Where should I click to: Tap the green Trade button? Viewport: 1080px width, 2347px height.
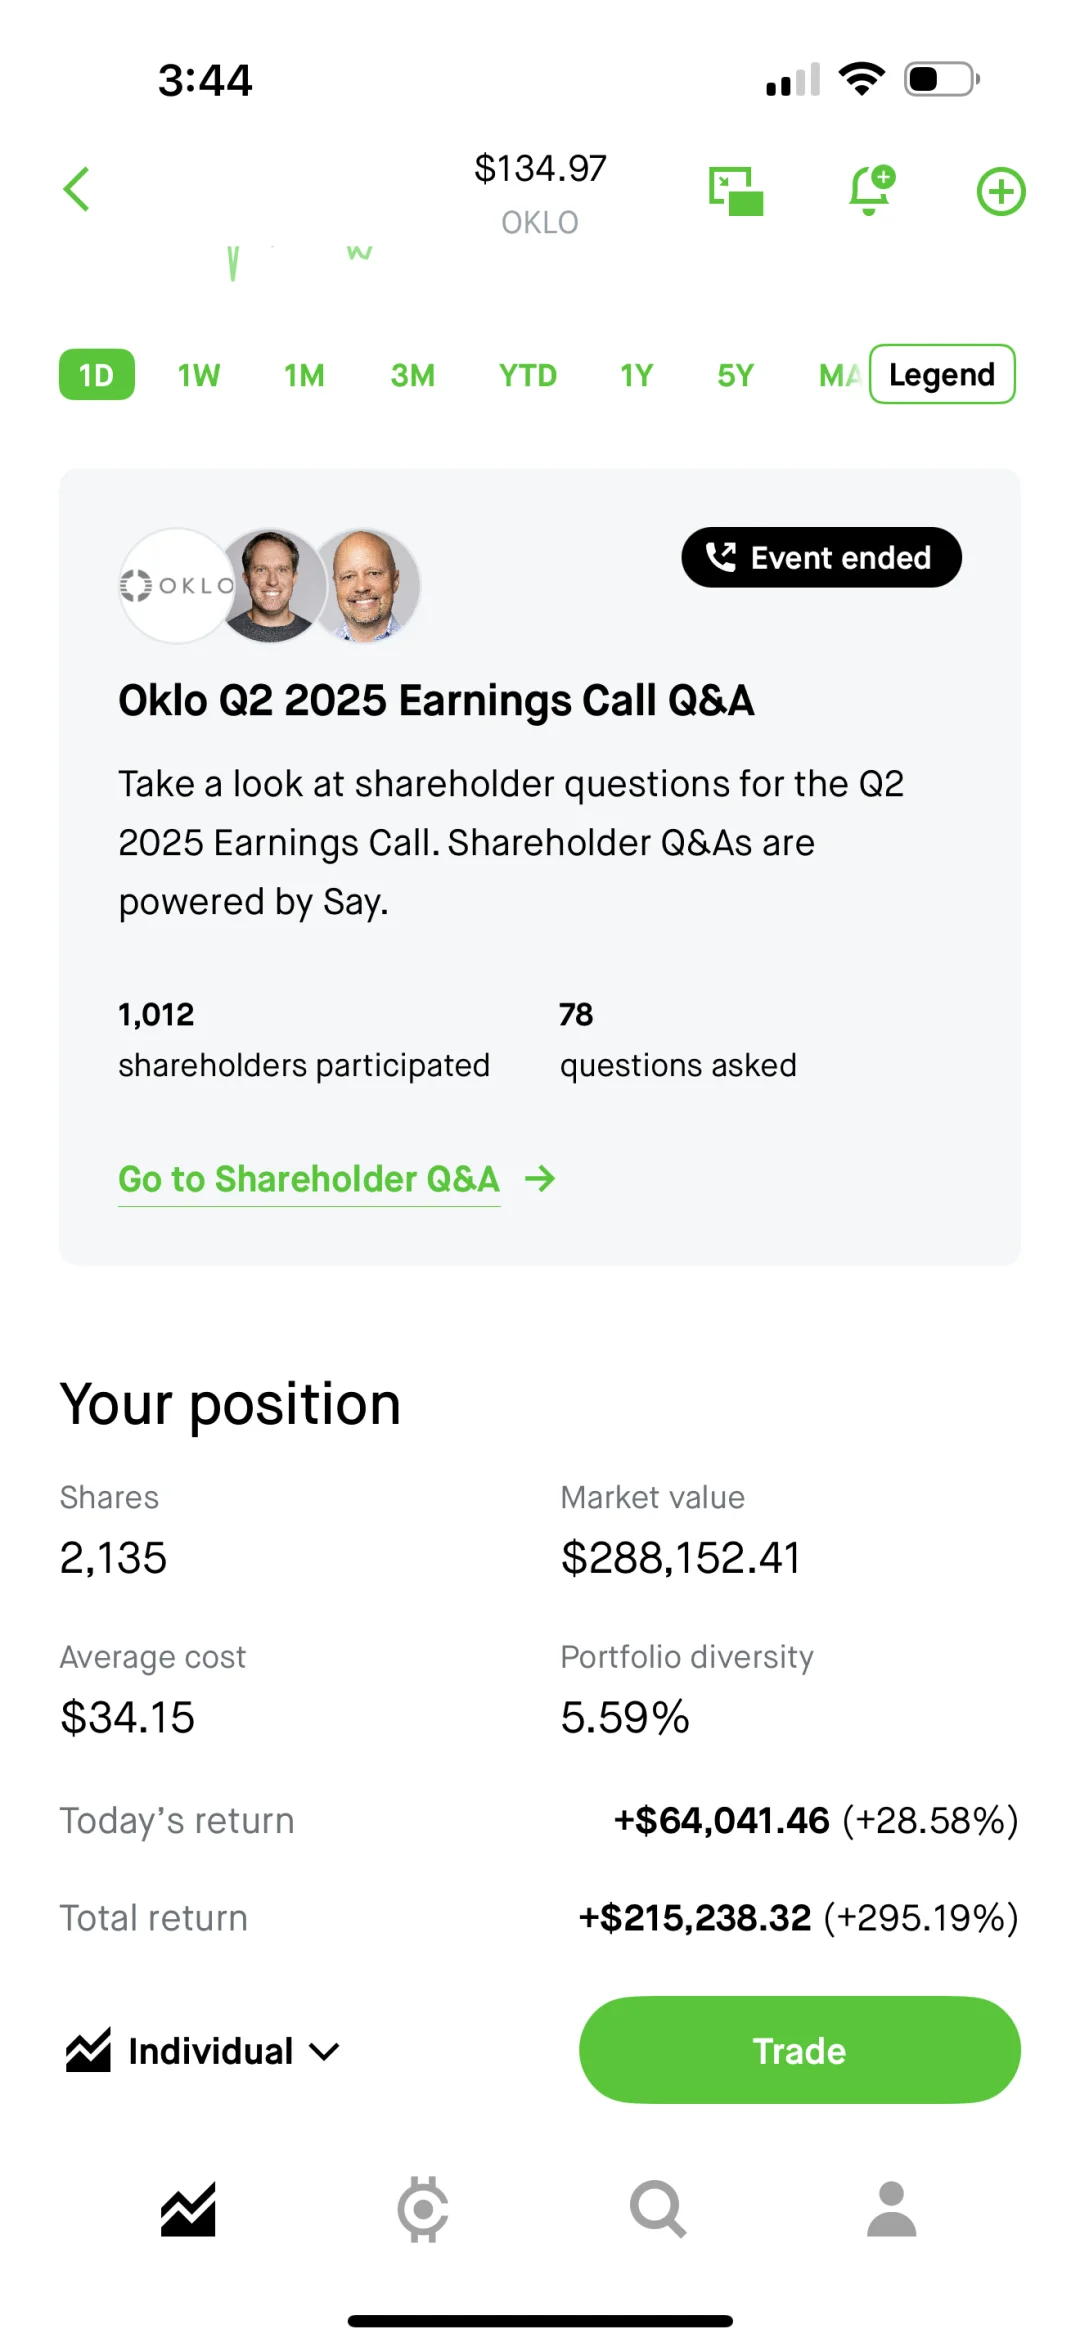[x=800, y=2050]
